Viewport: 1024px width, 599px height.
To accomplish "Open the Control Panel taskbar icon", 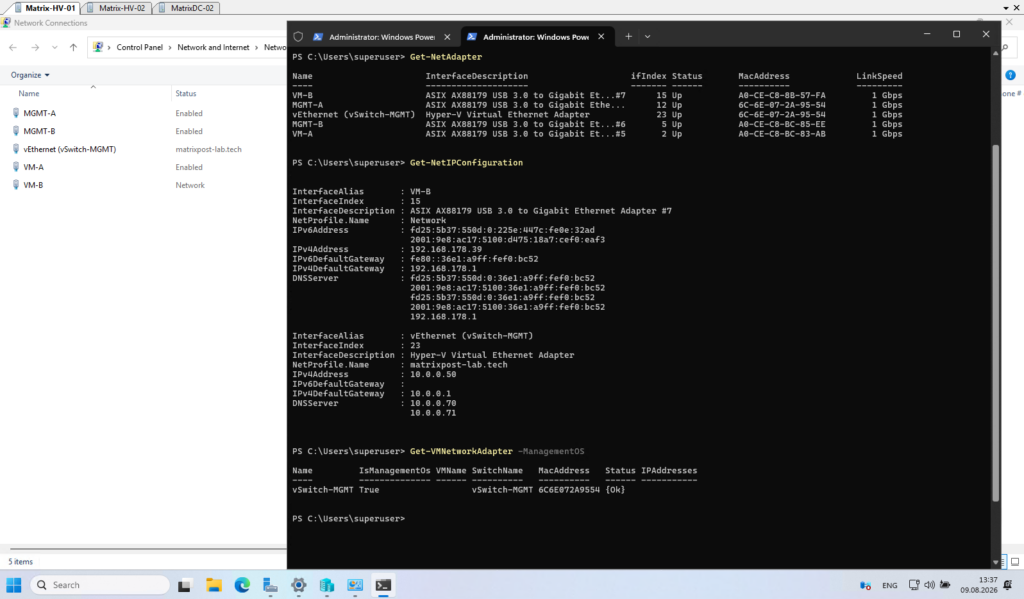I will [355, 585].
